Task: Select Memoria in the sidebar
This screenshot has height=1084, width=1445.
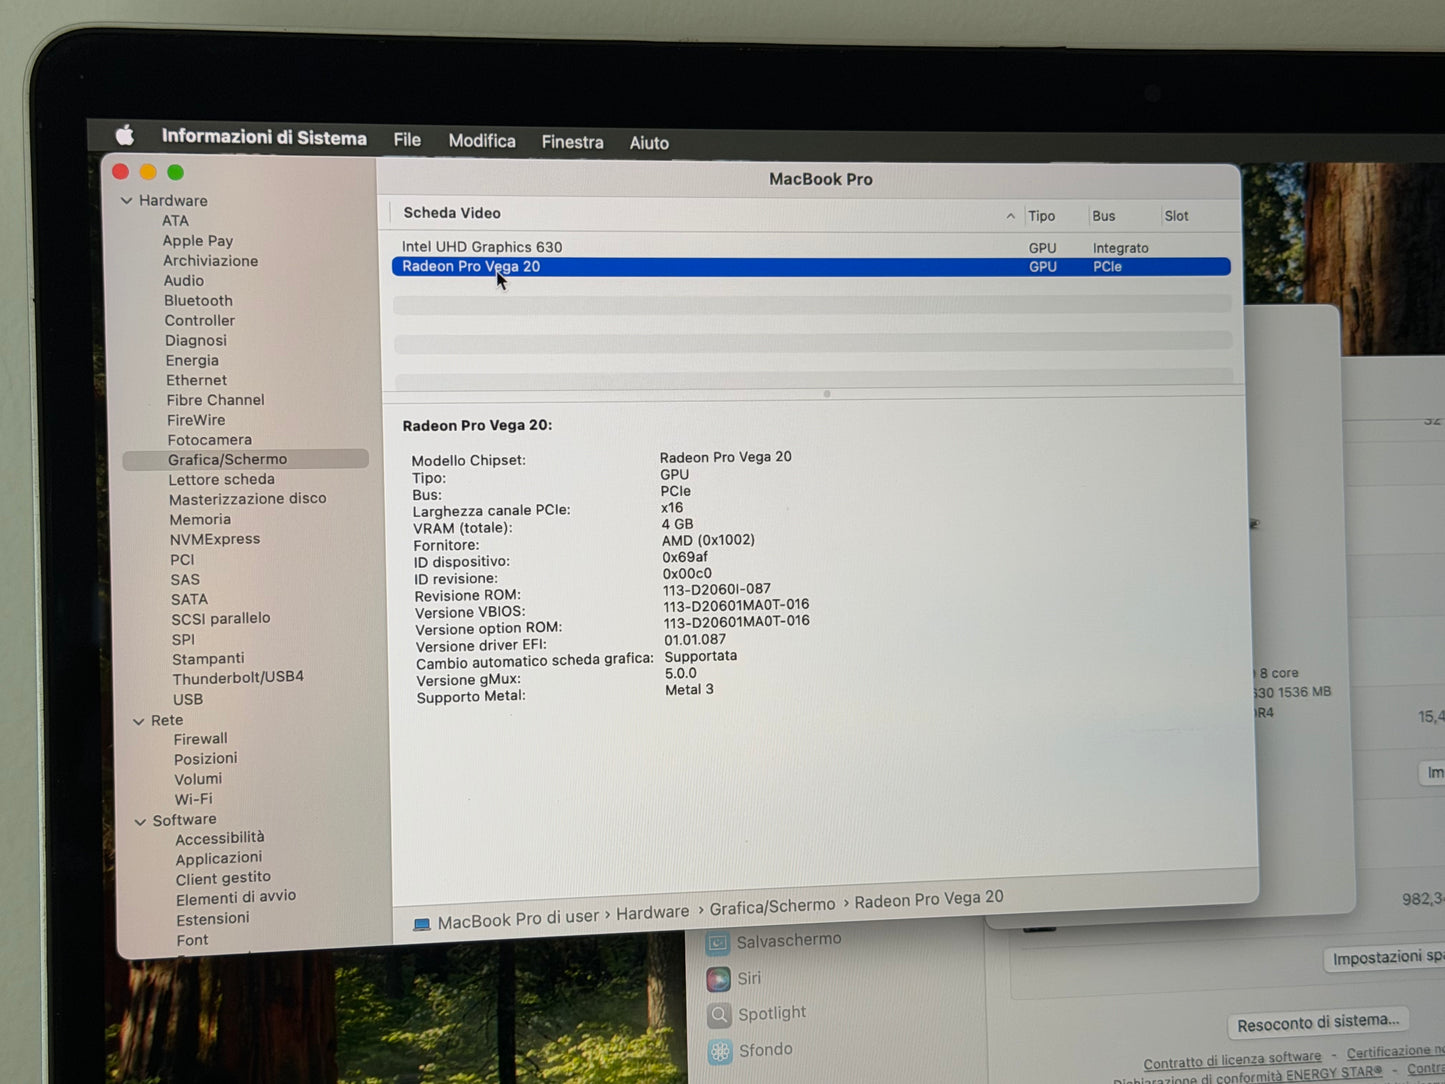Action: pos(200,520)
